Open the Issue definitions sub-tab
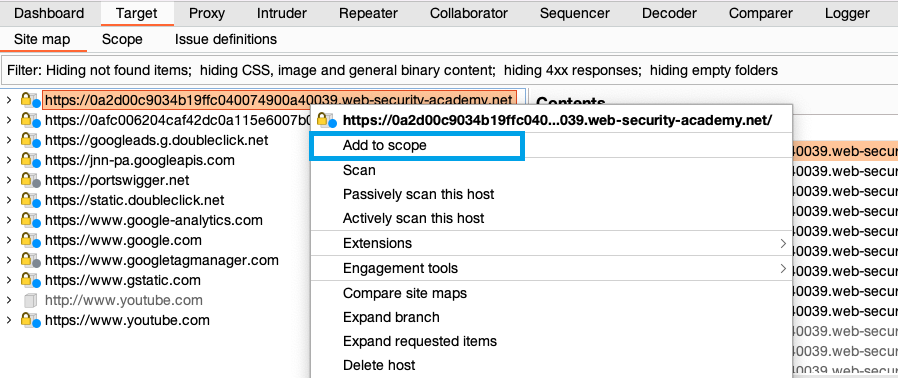 [x=226, y=40]
